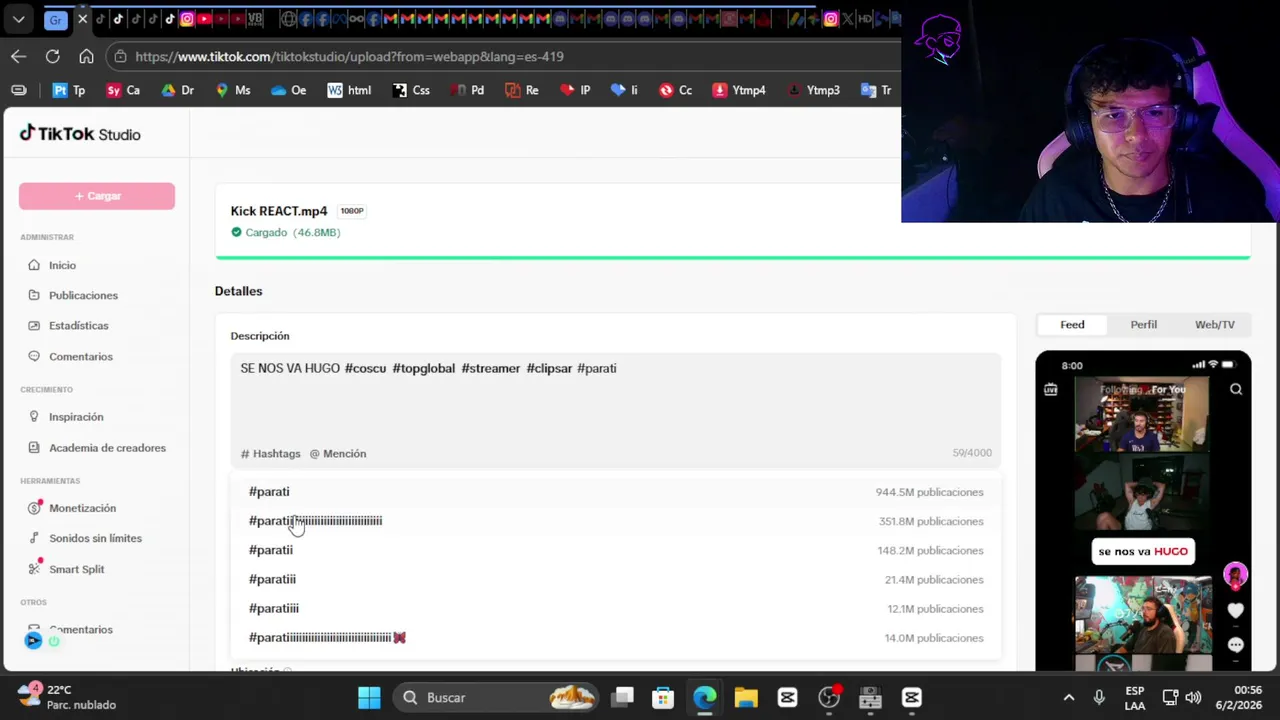This screenshot has width=1280, height=720.
Task: Open the Windows Start menu
Action: pos(369,697)
